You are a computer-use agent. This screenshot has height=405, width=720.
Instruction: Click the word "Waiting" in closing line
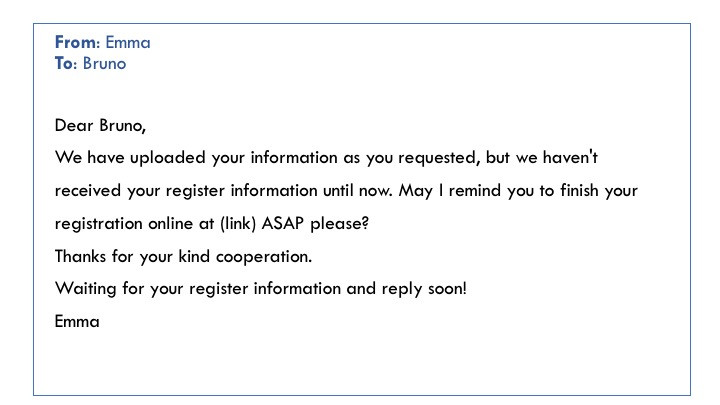click(85, 288)
